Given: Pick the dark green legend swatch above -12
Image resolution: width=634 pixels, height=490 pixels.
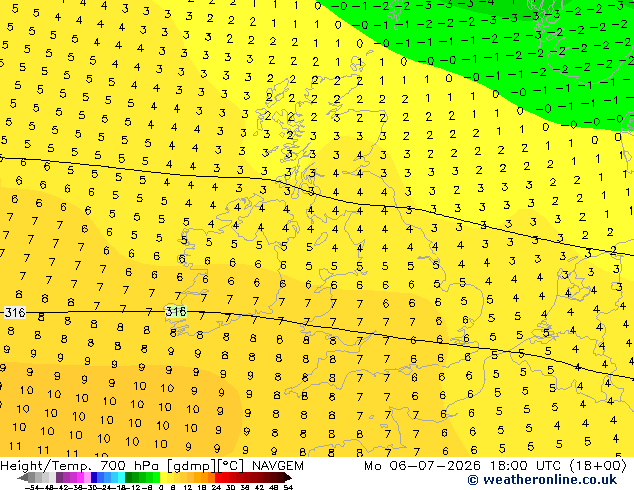Looking at the screenshot, I should (x=129, y=478).
